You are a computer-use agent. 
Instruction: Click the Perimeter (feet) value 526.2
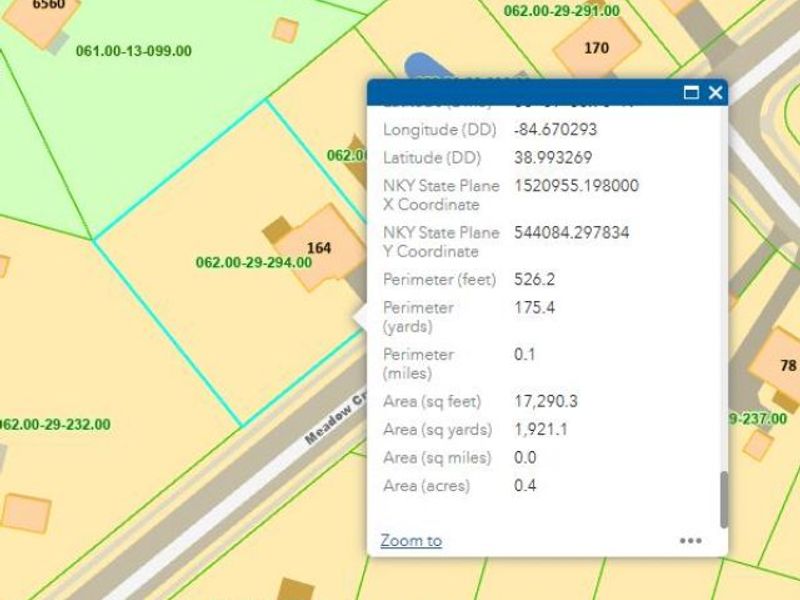535,279
